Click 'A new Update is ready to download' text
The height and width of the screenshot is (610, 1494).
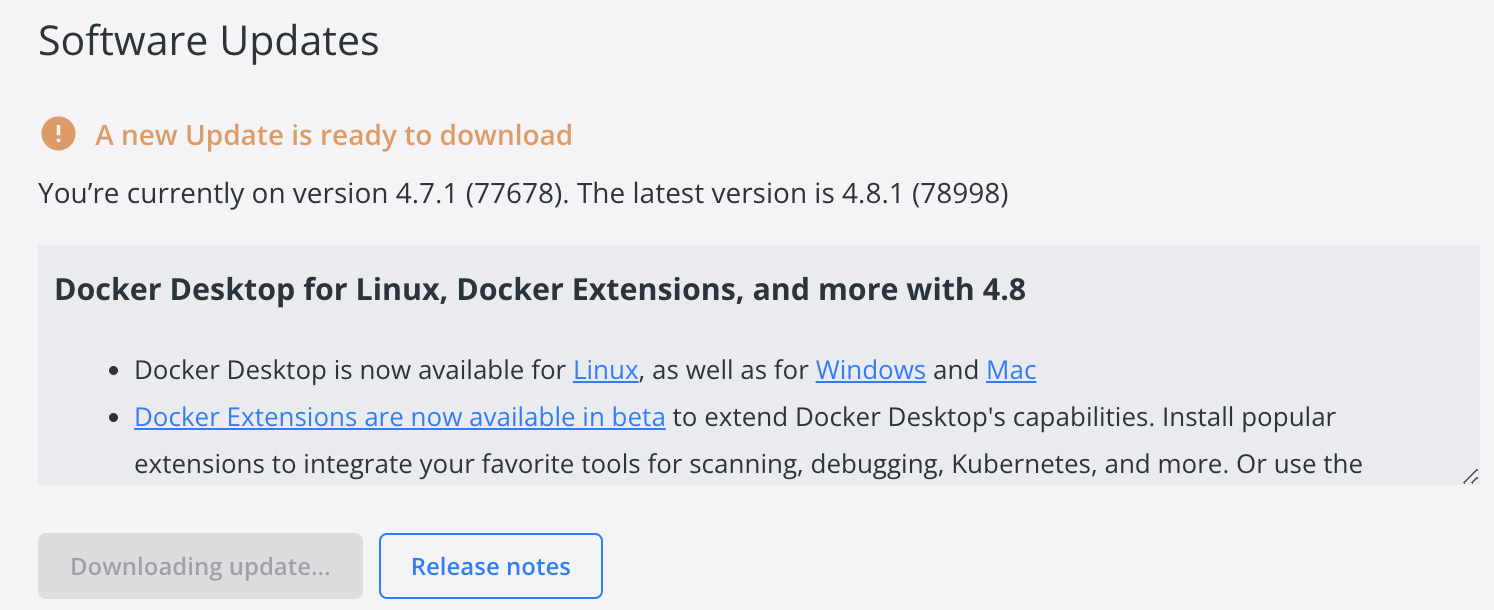333,135
